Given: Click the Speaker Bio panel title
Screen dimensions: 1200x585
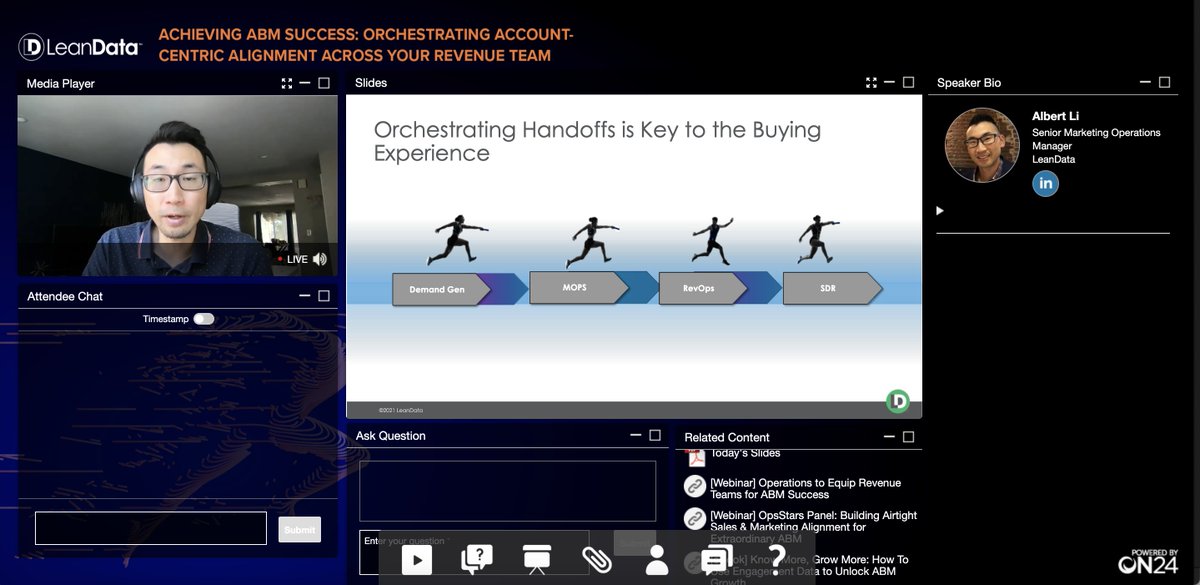Looking at the screenshot, I should [969, 82].
